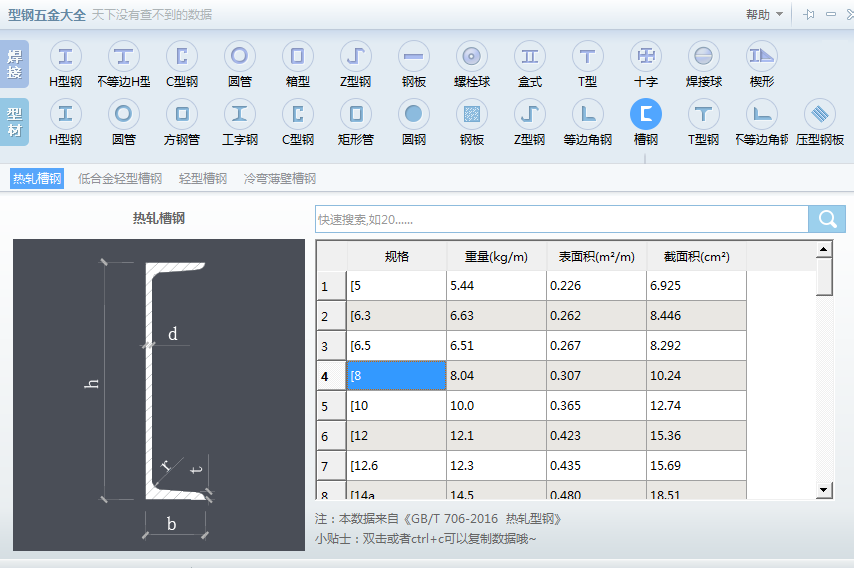Viewport: 854px width, 568px height.
Task: Click weight value 5.44
Action: (x=496, y=286)
